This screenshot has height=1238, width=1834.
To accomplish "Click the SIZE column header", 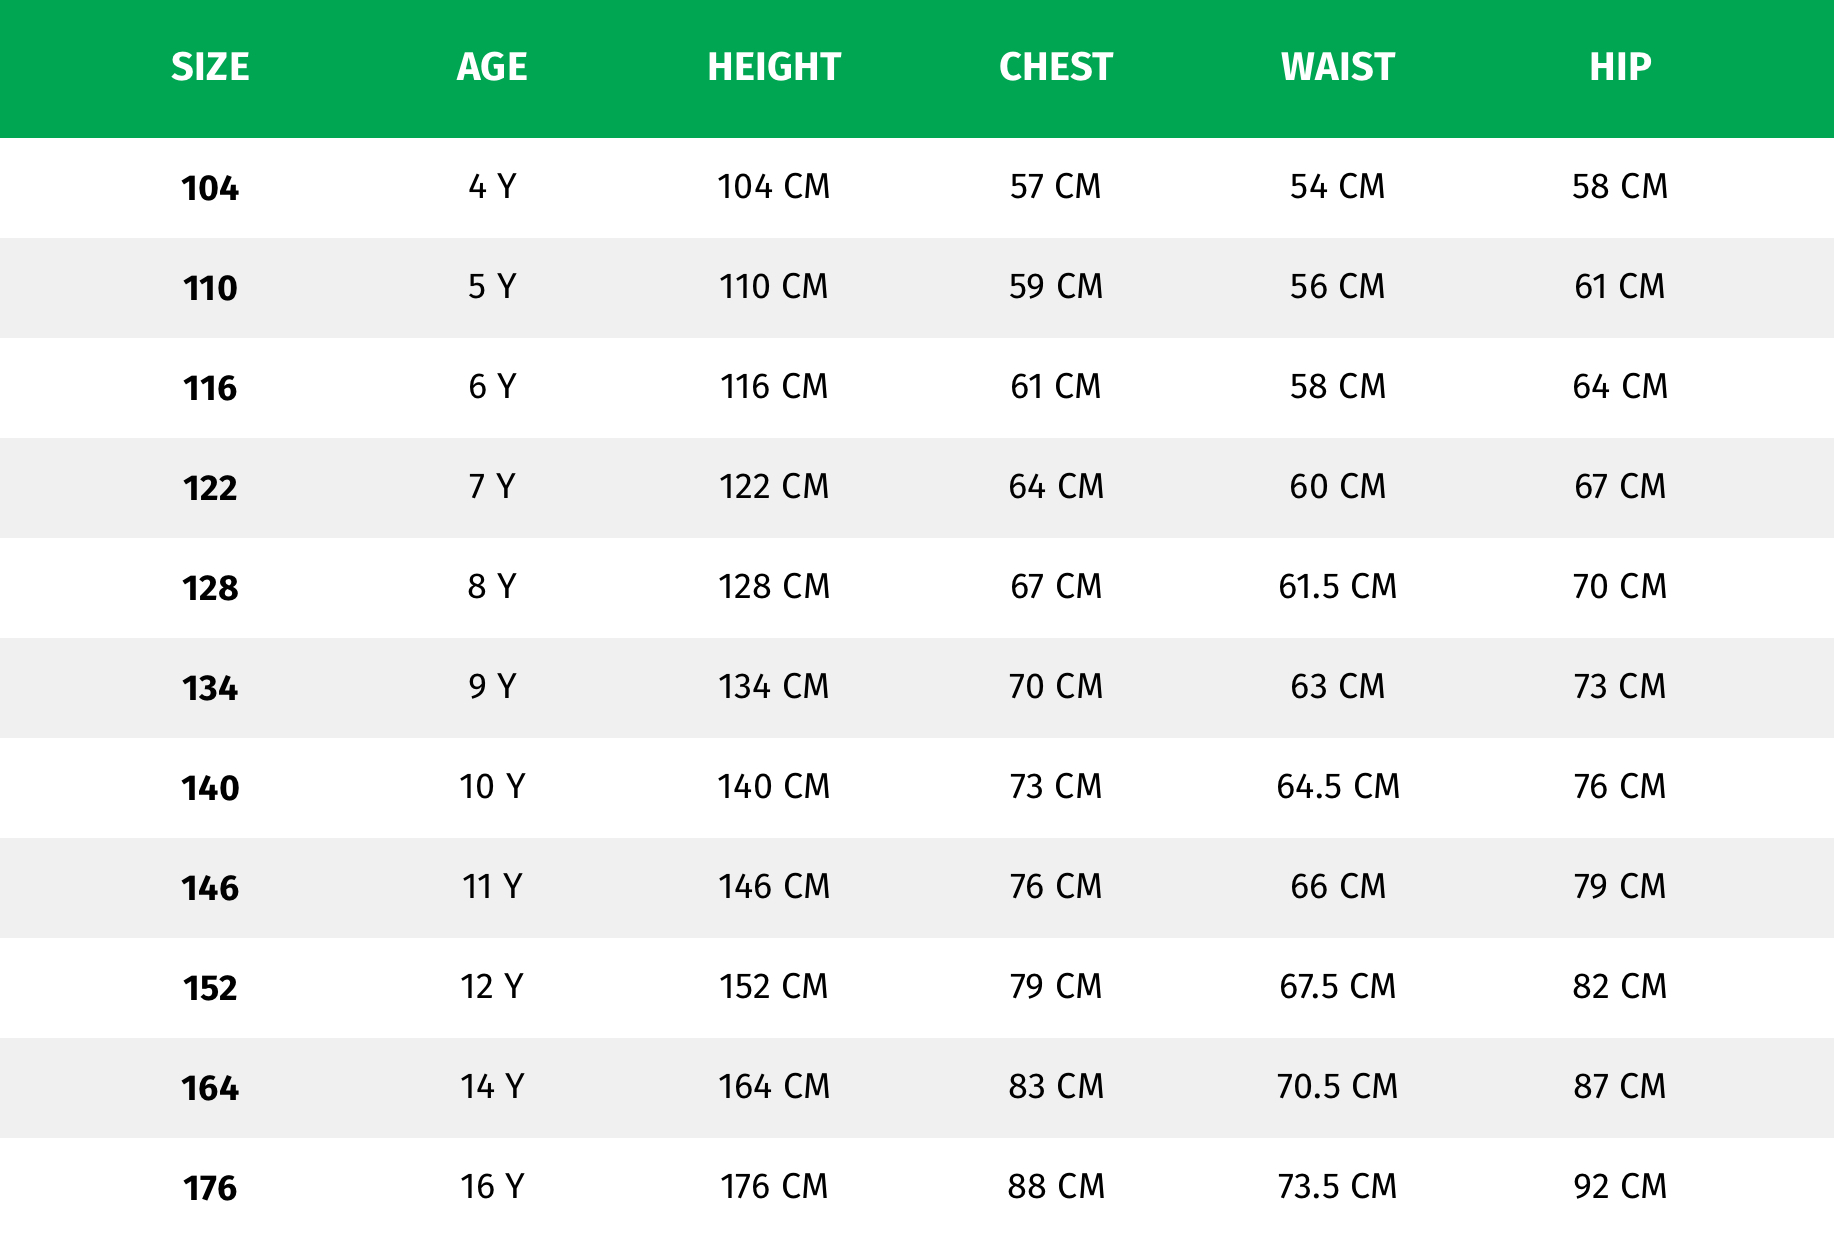I will pyautogui.click(x=210, y=67).
